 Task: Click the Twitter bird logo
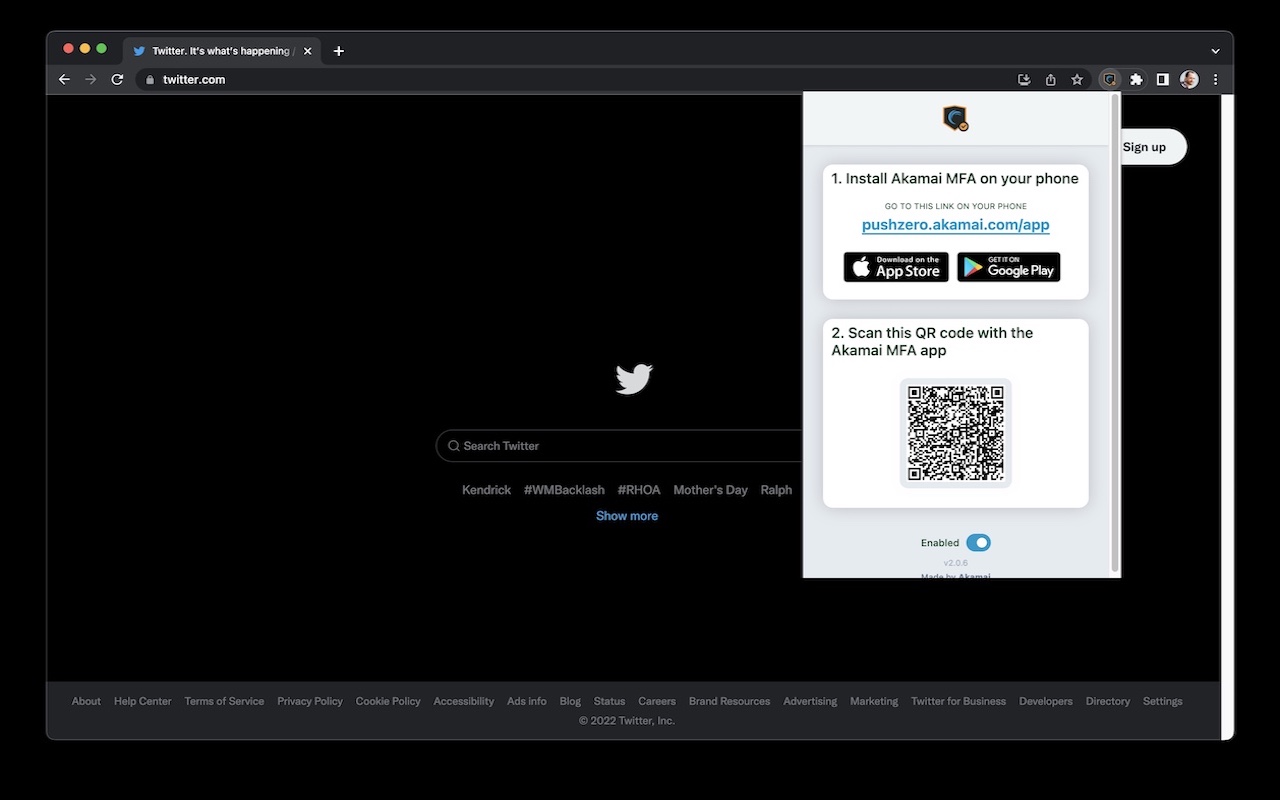point(633,379)
